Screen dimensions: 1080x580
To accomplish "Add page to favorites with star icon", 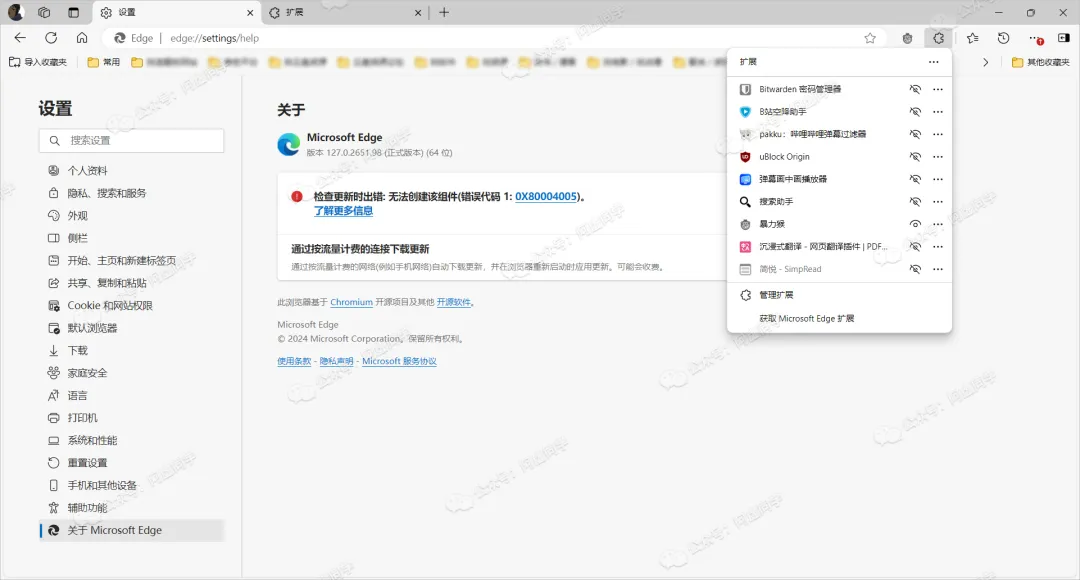I will (x=870, y=38).
